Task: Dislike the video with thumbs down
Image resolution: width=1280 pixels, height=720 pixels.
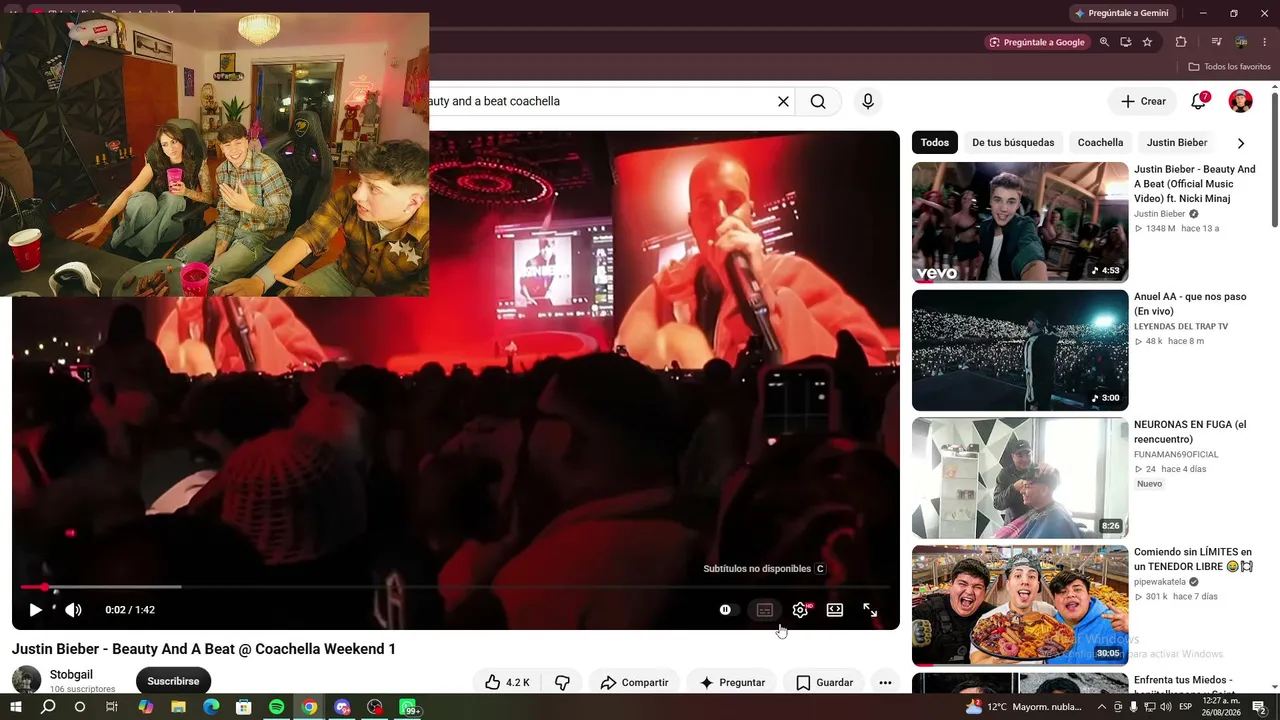Action: (x=562, y=682)
